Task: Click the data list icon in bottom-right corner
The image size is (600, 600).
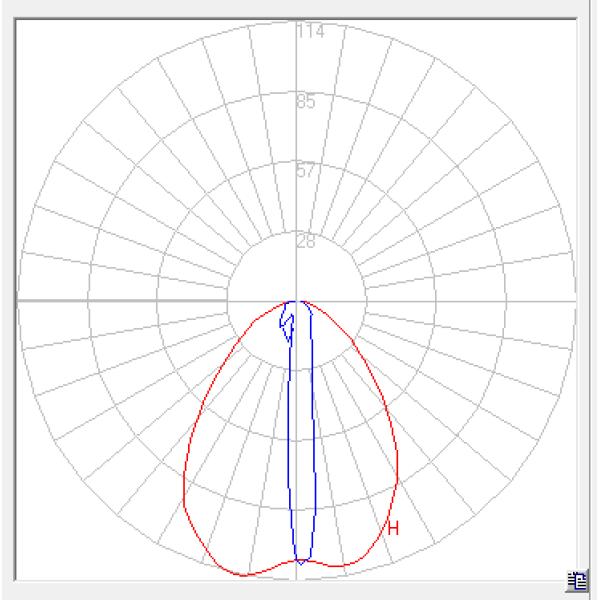Action: (x=577, y=578)
